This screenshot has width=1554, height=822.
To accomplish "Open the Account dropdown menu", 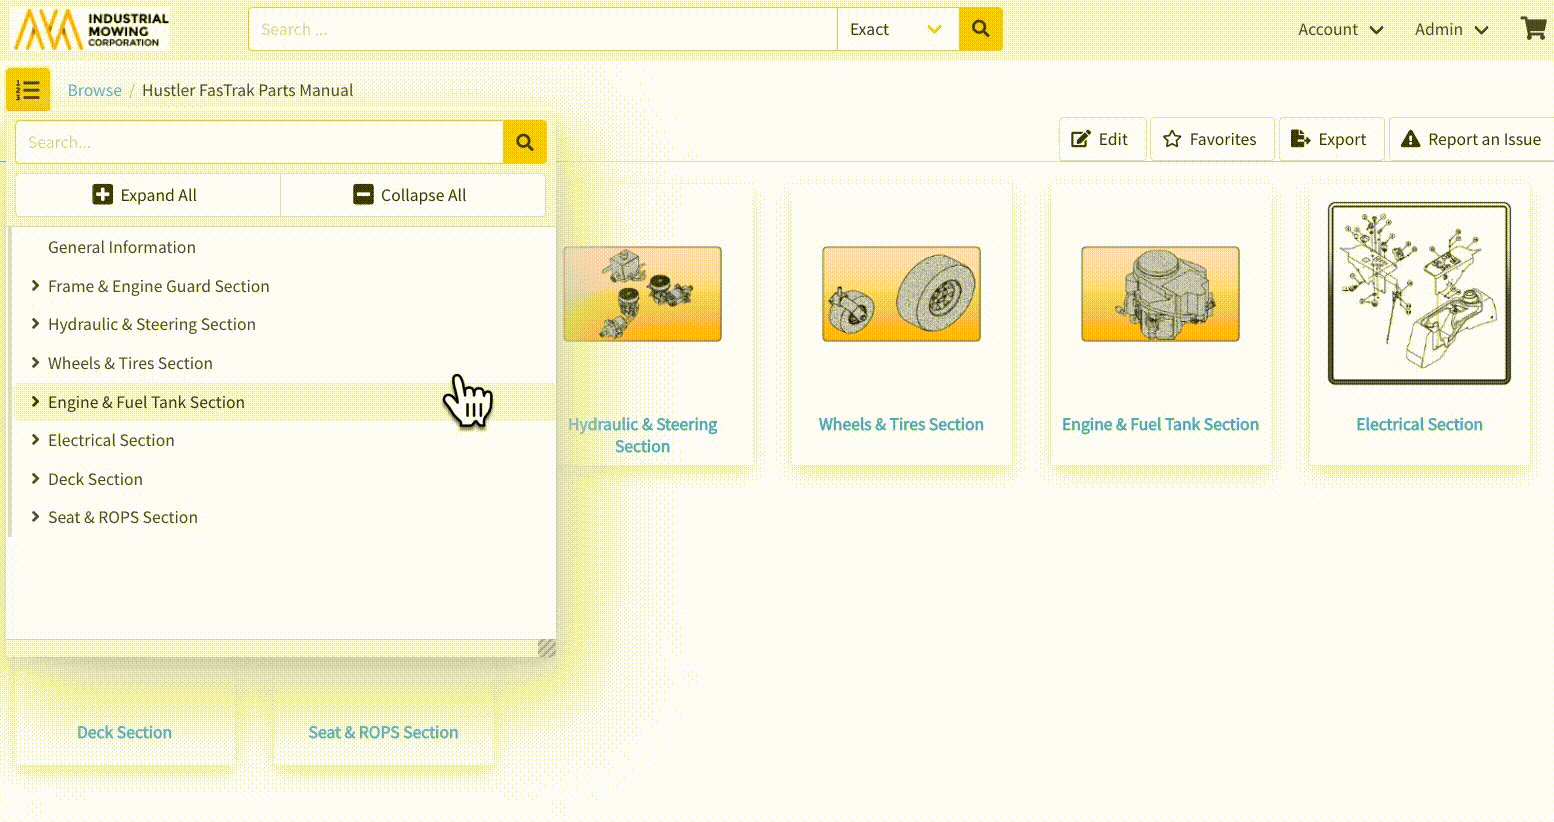I will [x=1340, y=29].
